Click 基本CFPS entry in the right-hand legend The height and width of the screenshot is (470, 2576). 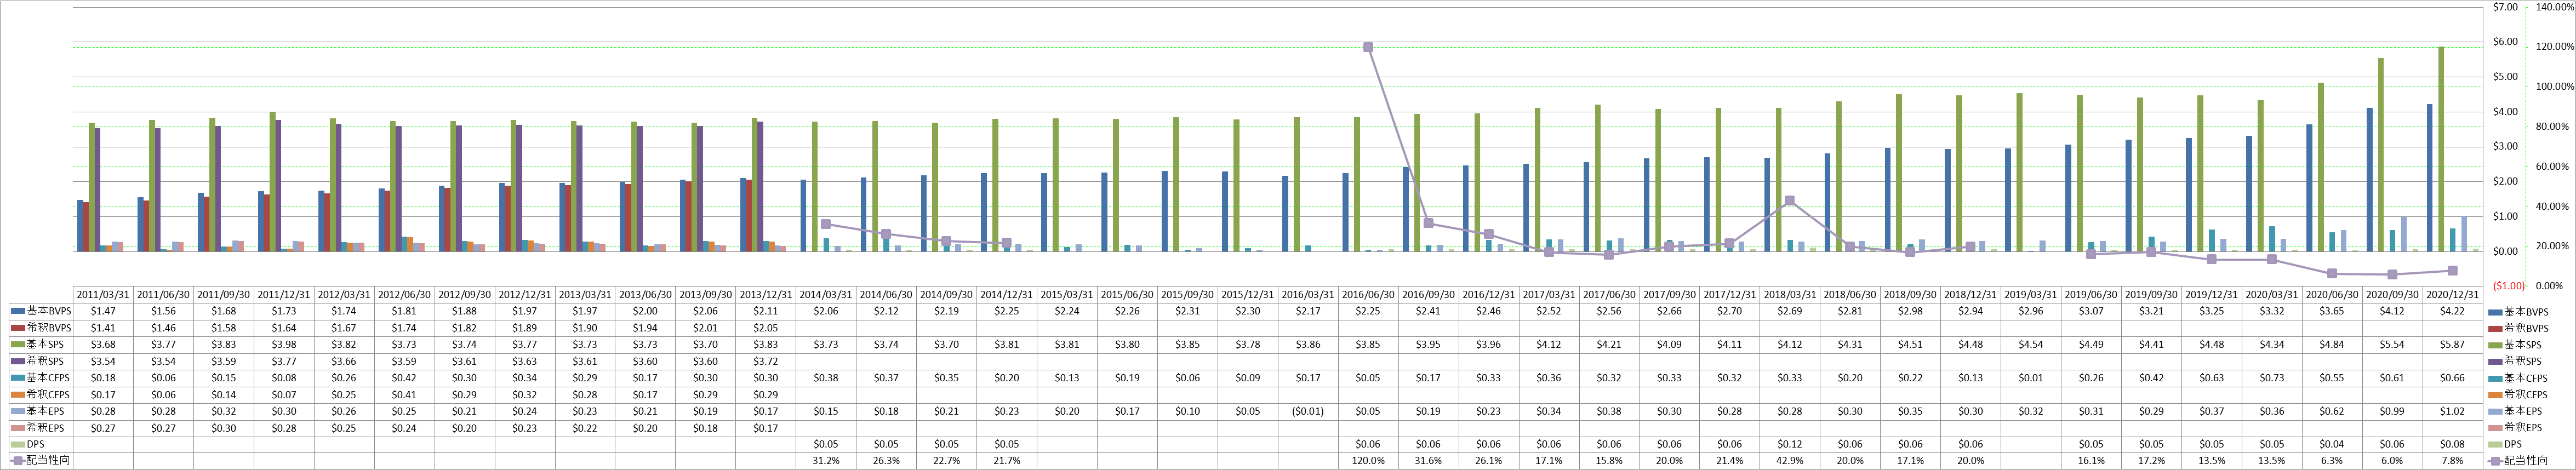pos(2519,378)
